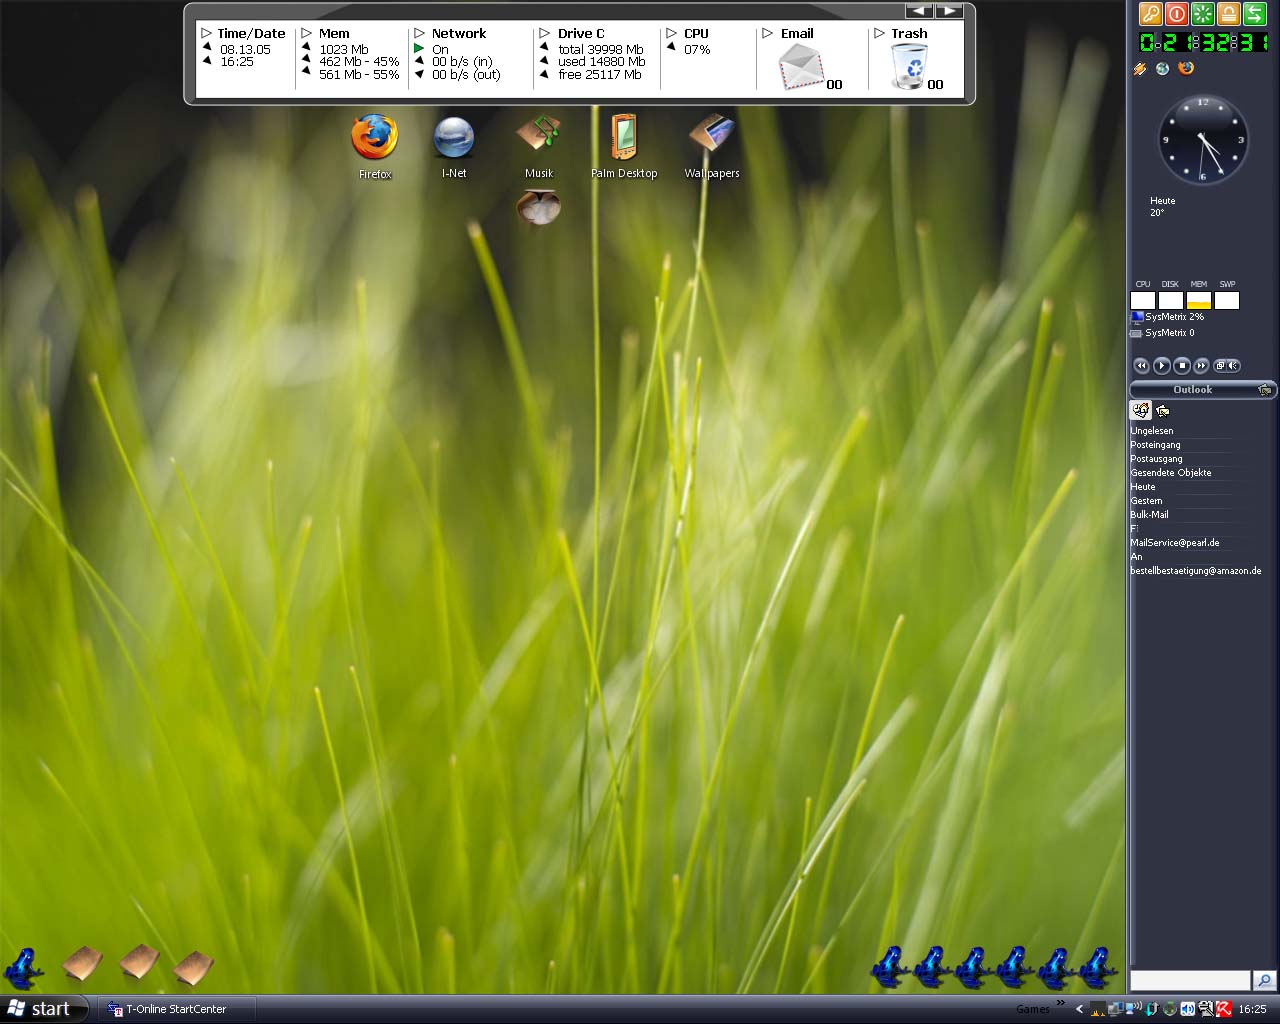The image size is (1280, 1024).
Task: Click the taskbar clock showing 16:25
Action: 1252,1009
